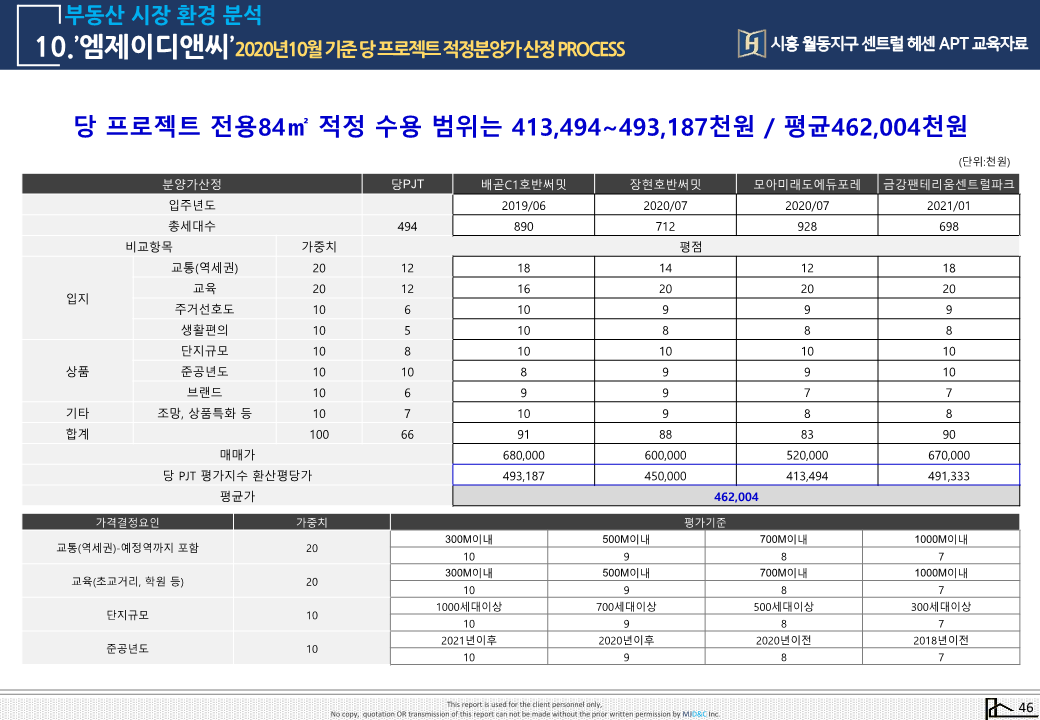The width and height of the screenshot is (1040, 720).
Task: Select the 2021/01 입주년도 cell
Action: (949, 205)
